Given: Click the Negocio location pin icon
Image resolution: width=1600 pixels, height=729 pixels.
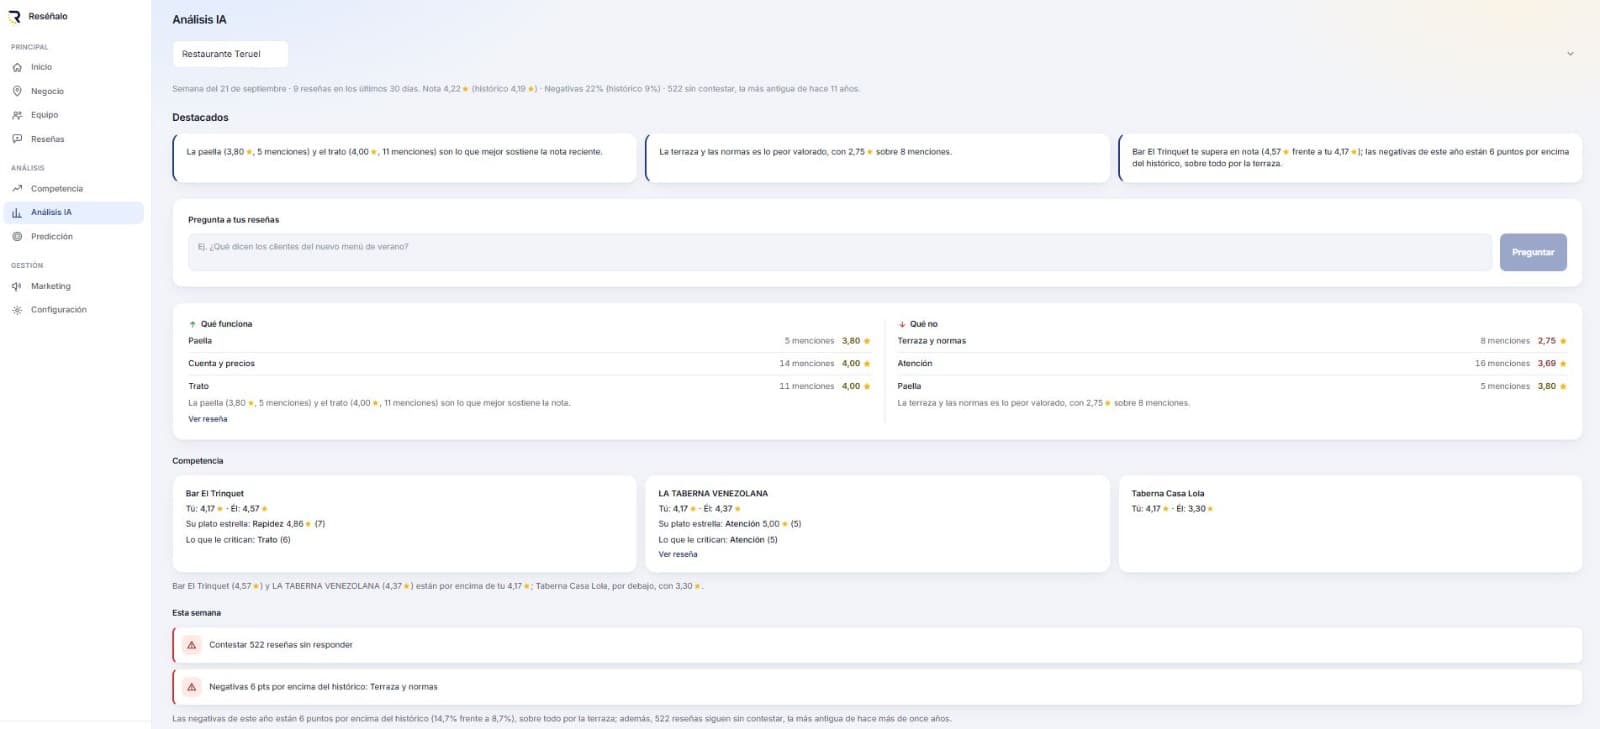Looking at the screenshot, I should 17,91.
